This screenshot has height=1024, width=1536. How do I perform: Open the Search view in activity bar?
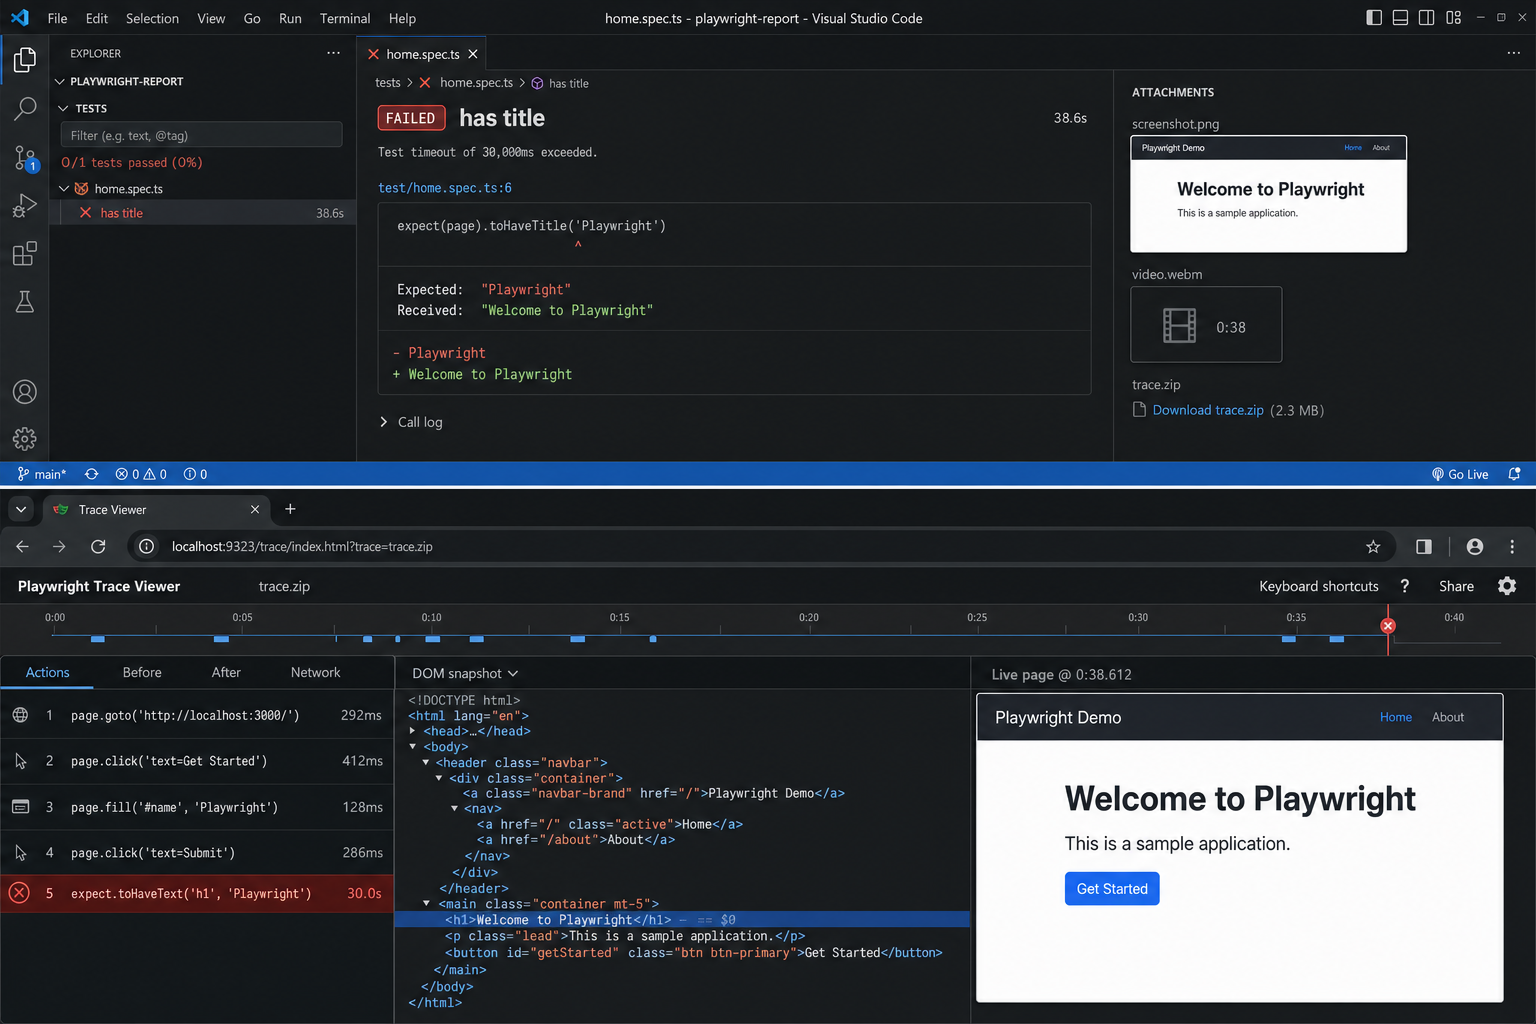(x=25, y=108)
